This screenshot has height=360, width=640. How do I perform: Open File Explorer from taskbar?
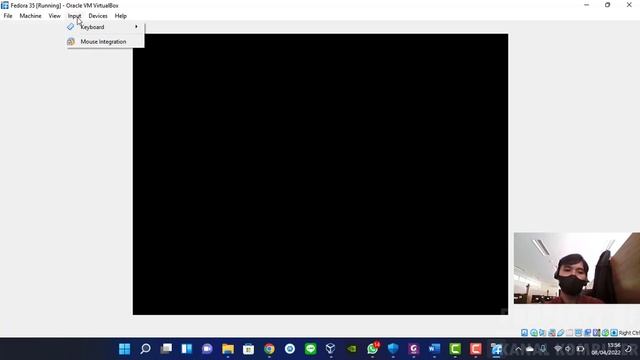pyautogui.click(x=228, y=349)
